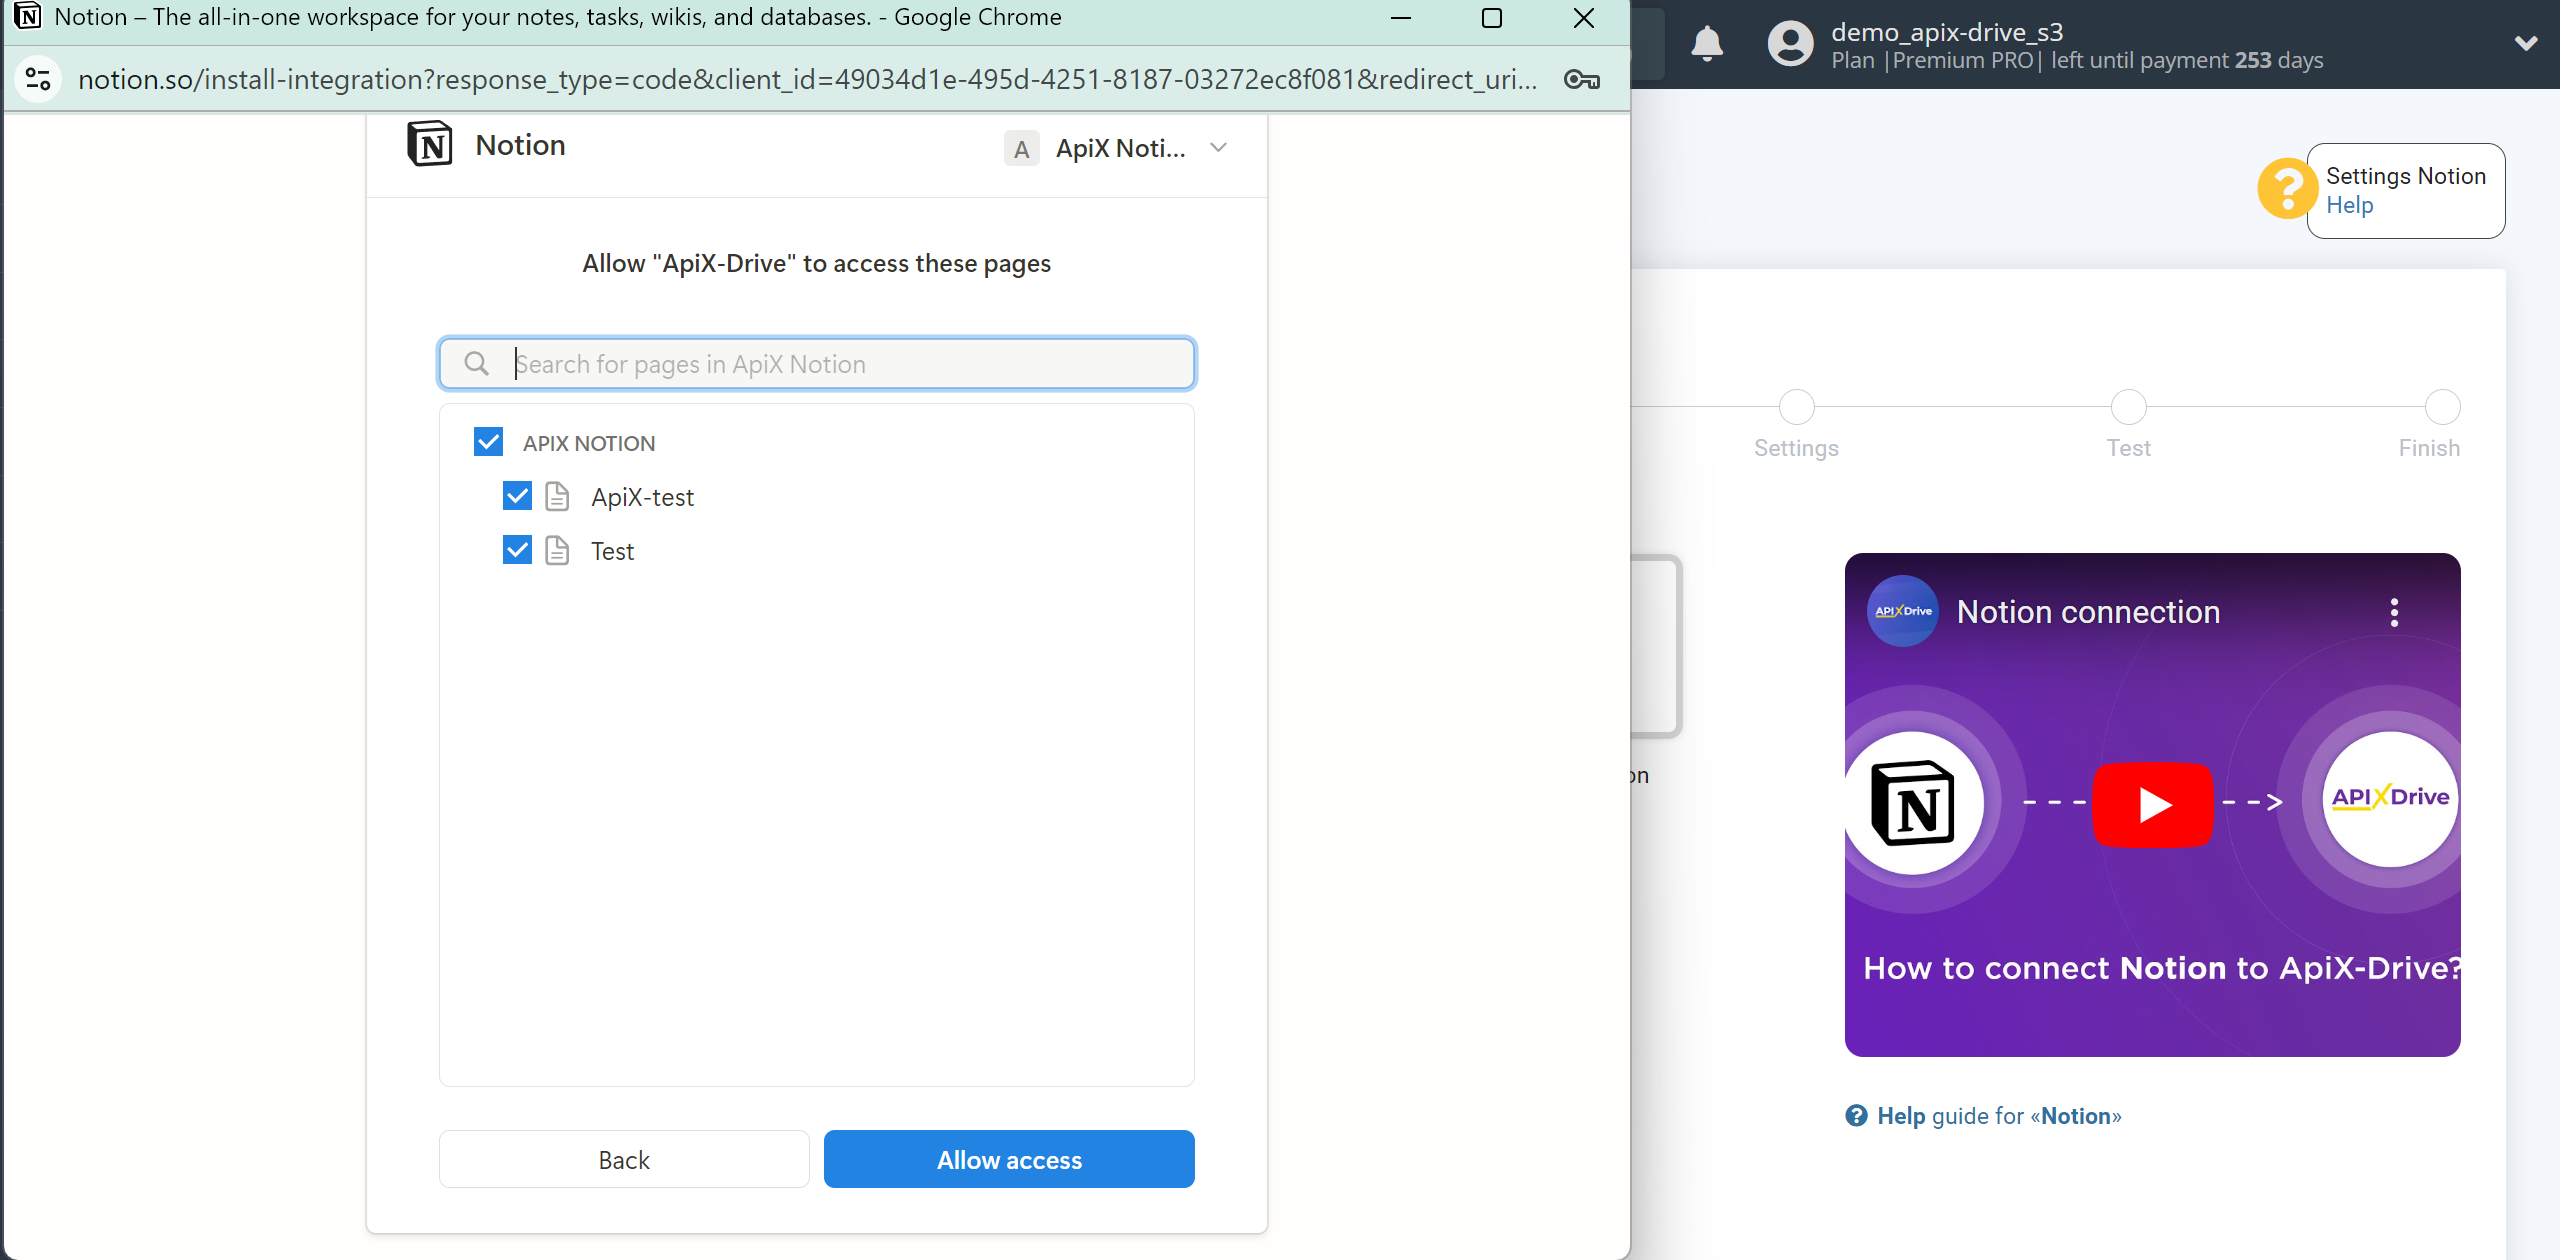This screenshot has width=2560, height=1260.
Task: Uncheck the Test page checkbox
Action: coord(517,550)
